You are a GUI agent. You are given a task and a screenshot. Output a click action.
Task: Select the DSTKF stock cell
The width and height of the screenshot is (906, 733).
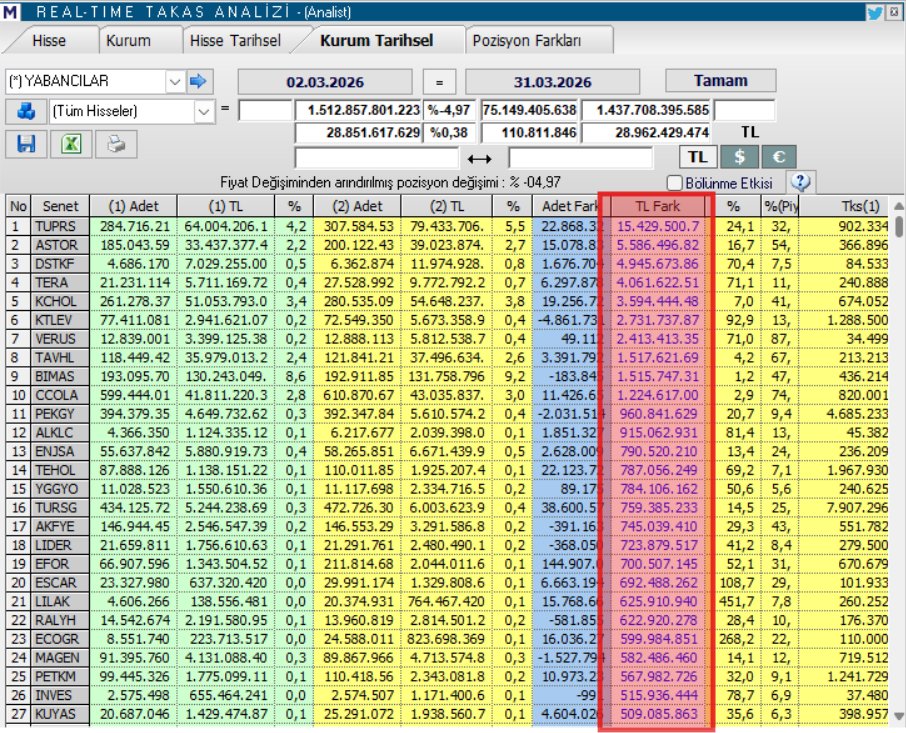click(60, 264)
